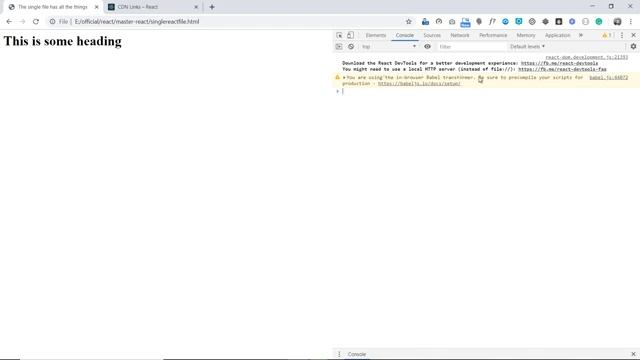Switch to the Memory tab
Image resolution: width=640 pixels, height=360 pixels.
point(526,36)
